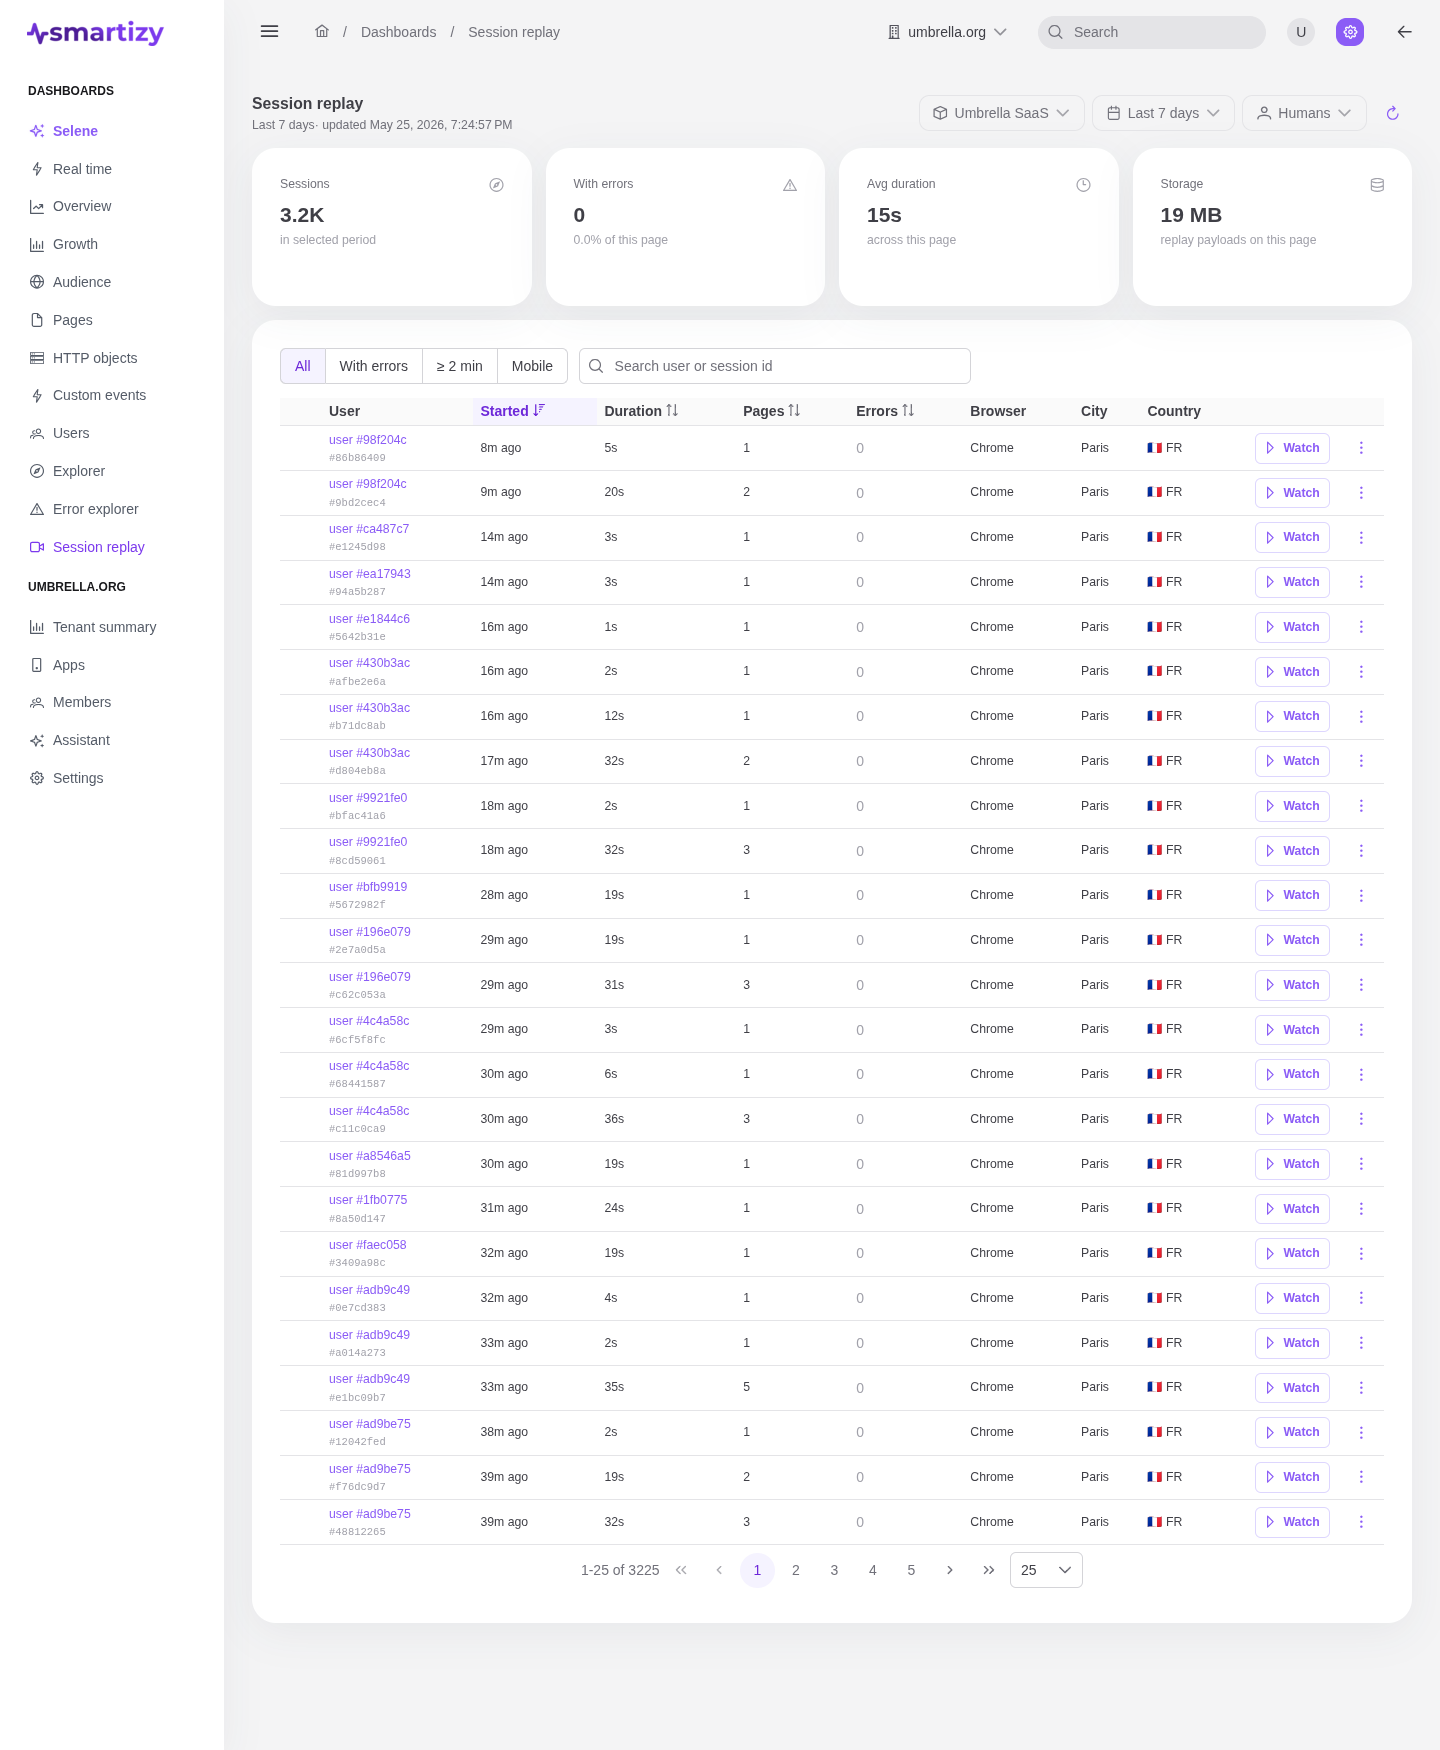
Task: Open the rows per page 25 dropdown
Action: tap(1046, 1570)
